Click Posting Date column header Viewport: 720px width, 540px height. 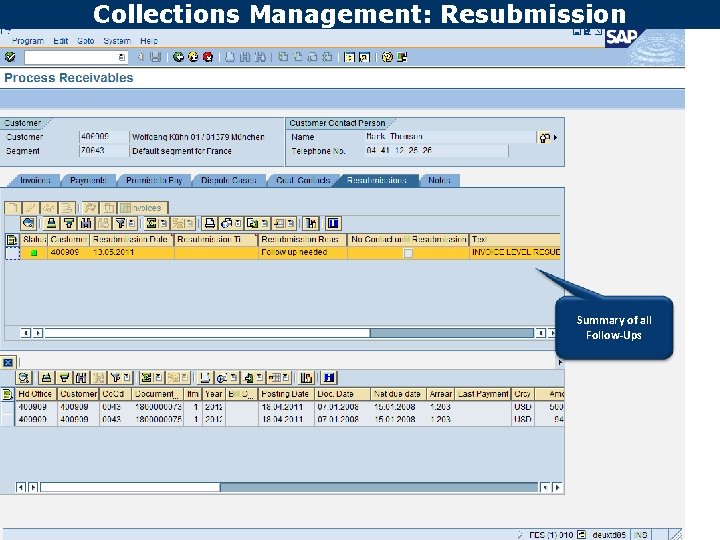286,394
